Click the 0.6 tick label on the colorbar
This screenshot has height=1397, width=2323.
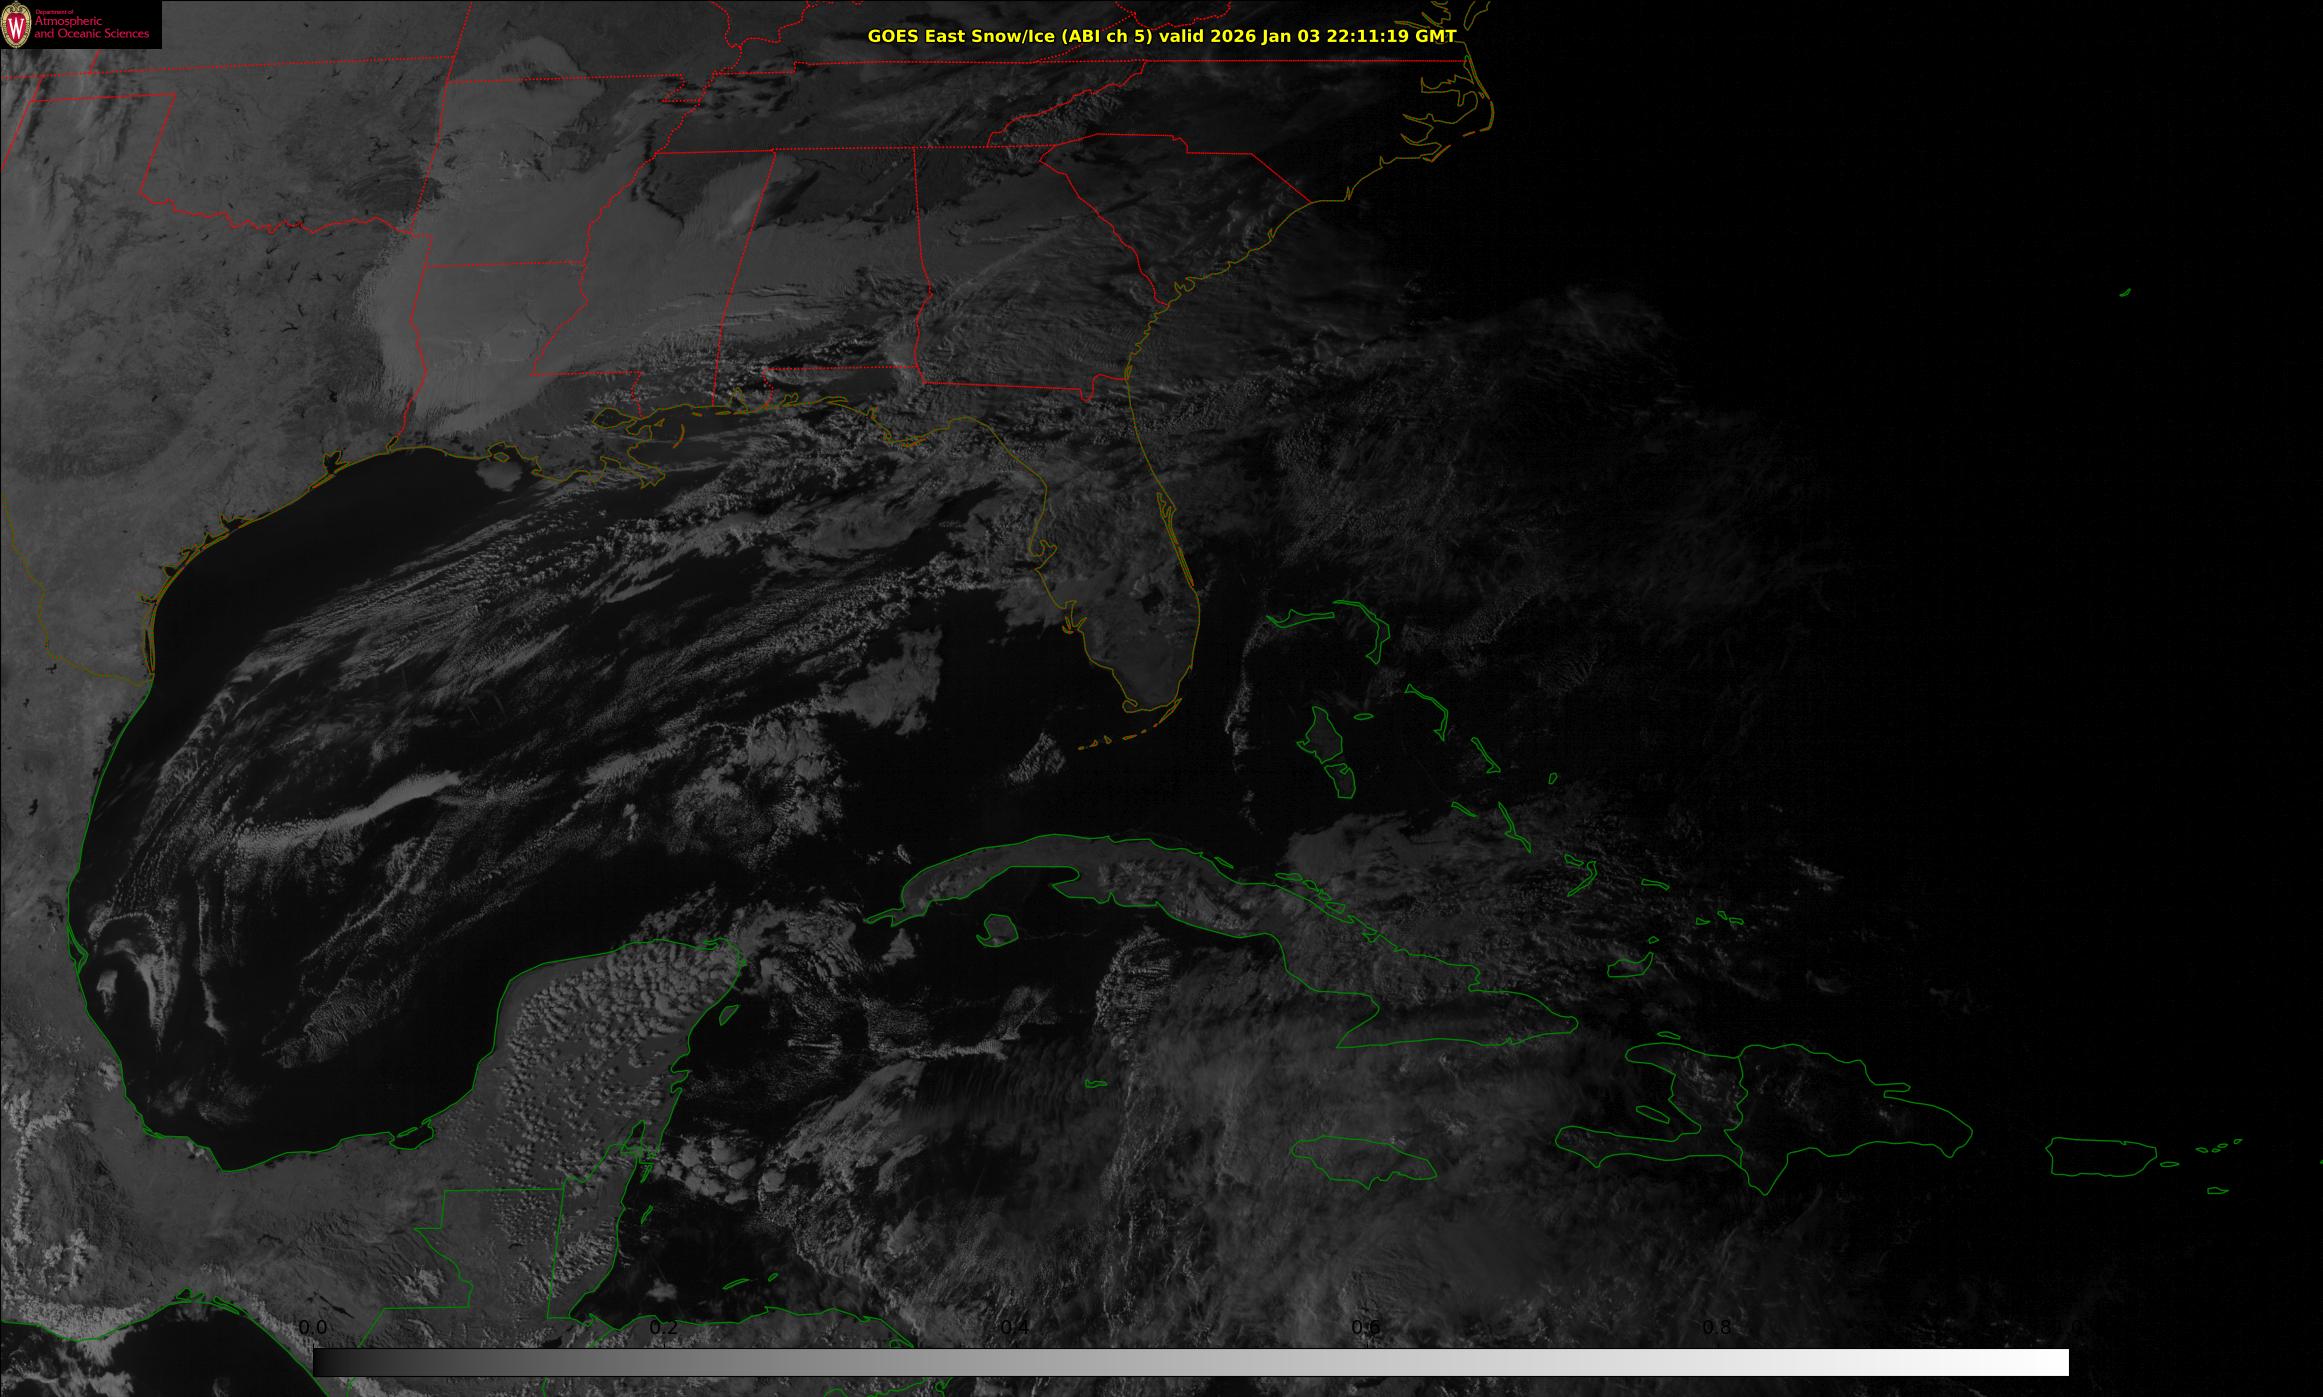[x=1366, y=1327]
